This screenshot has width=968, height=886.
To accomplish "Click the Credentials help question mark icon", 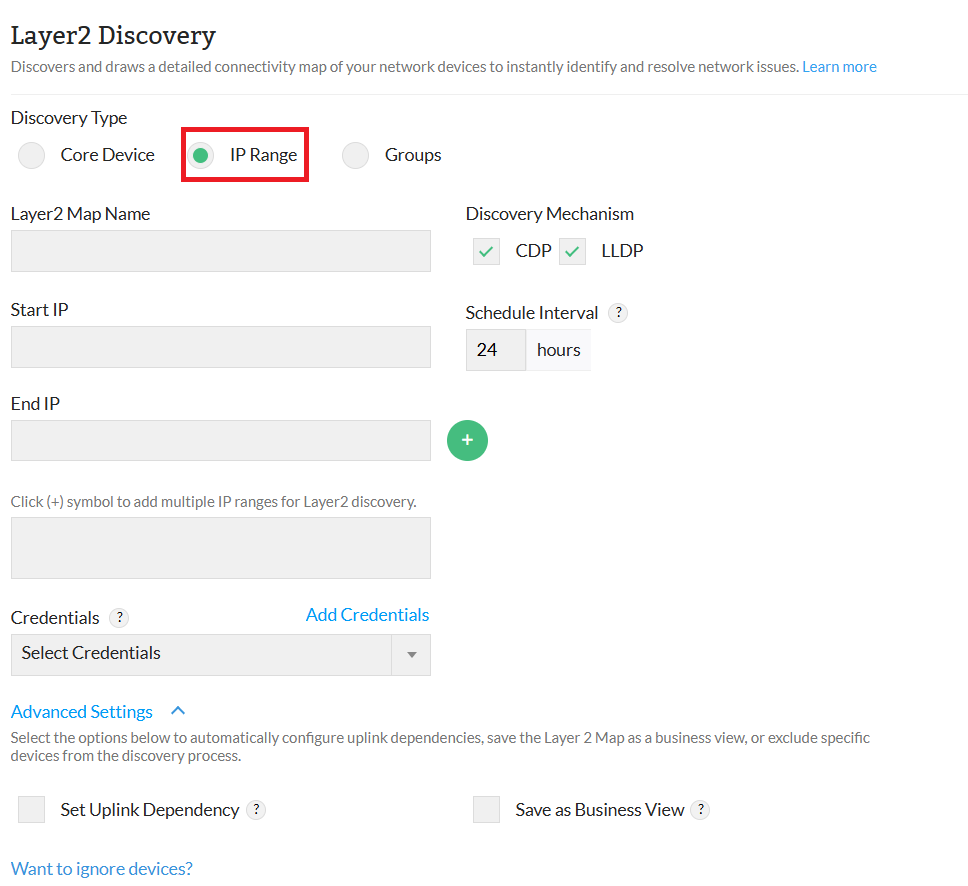I will [x=119, y=618].
